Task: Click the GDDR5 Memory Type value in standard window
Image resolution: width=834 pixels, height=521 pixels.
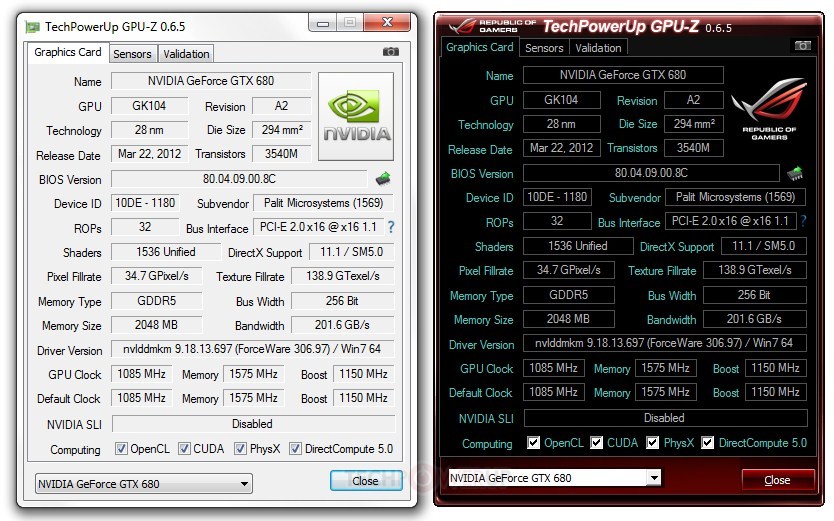Action: coord(157,301)
